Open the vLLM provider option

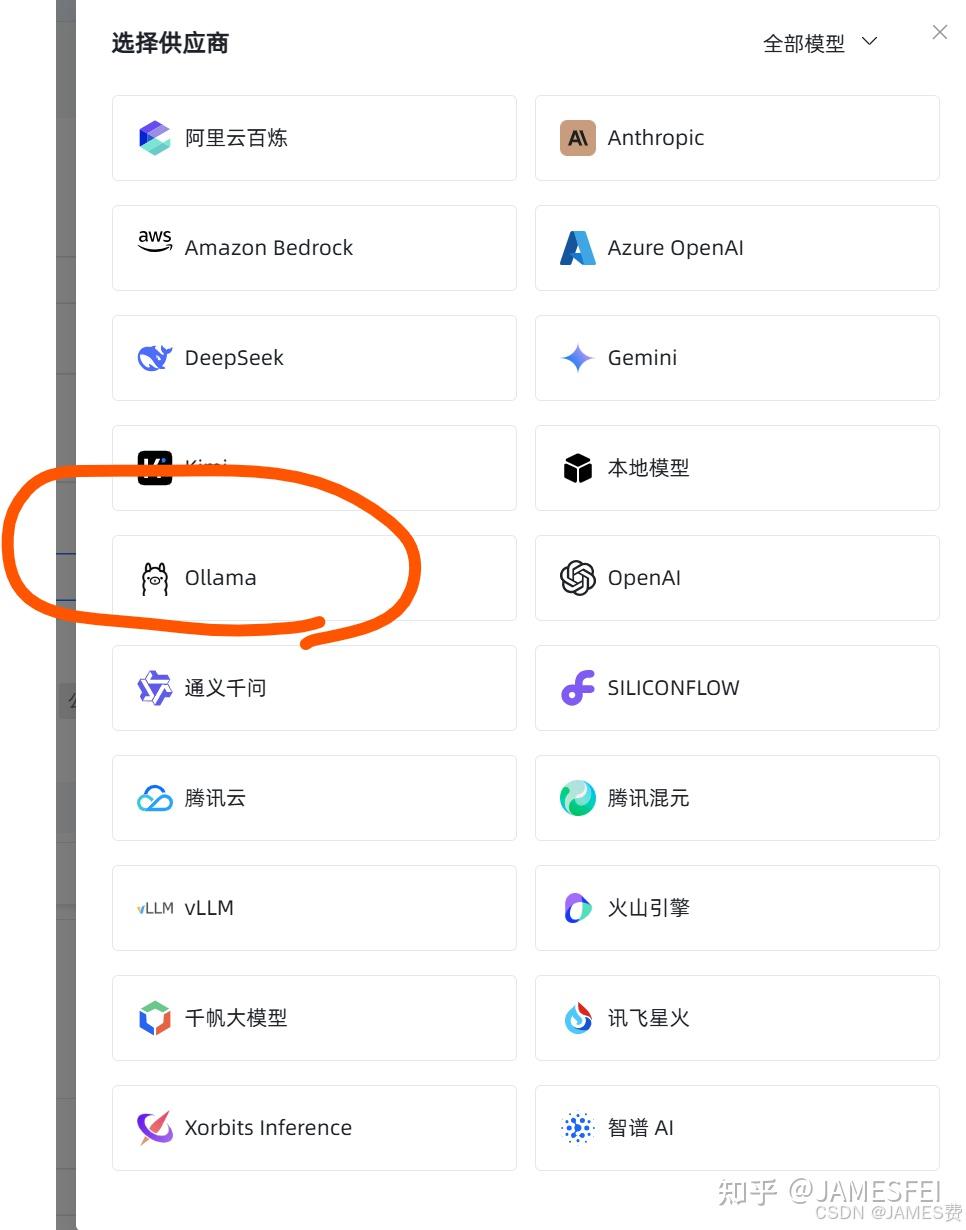click(314, 908)
